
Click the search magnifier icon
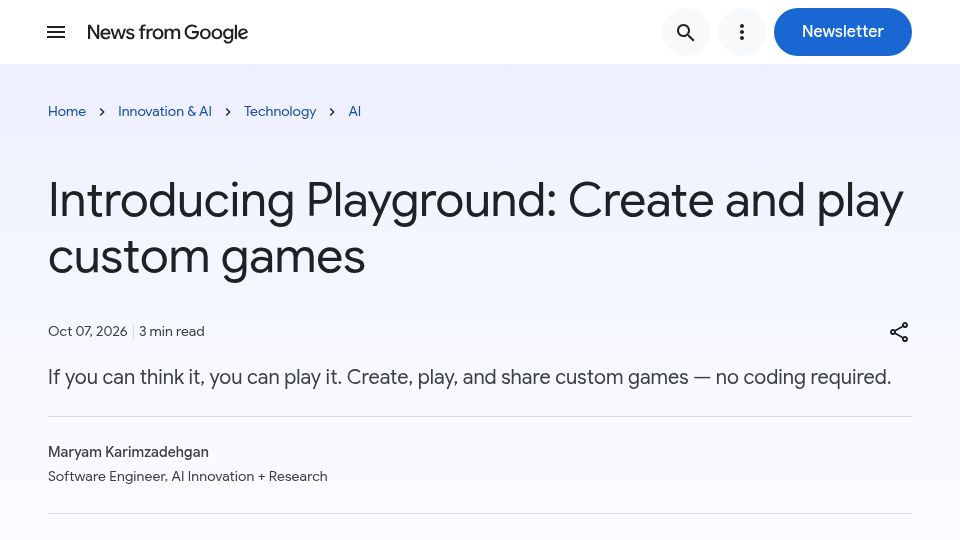tap(686, 32)
